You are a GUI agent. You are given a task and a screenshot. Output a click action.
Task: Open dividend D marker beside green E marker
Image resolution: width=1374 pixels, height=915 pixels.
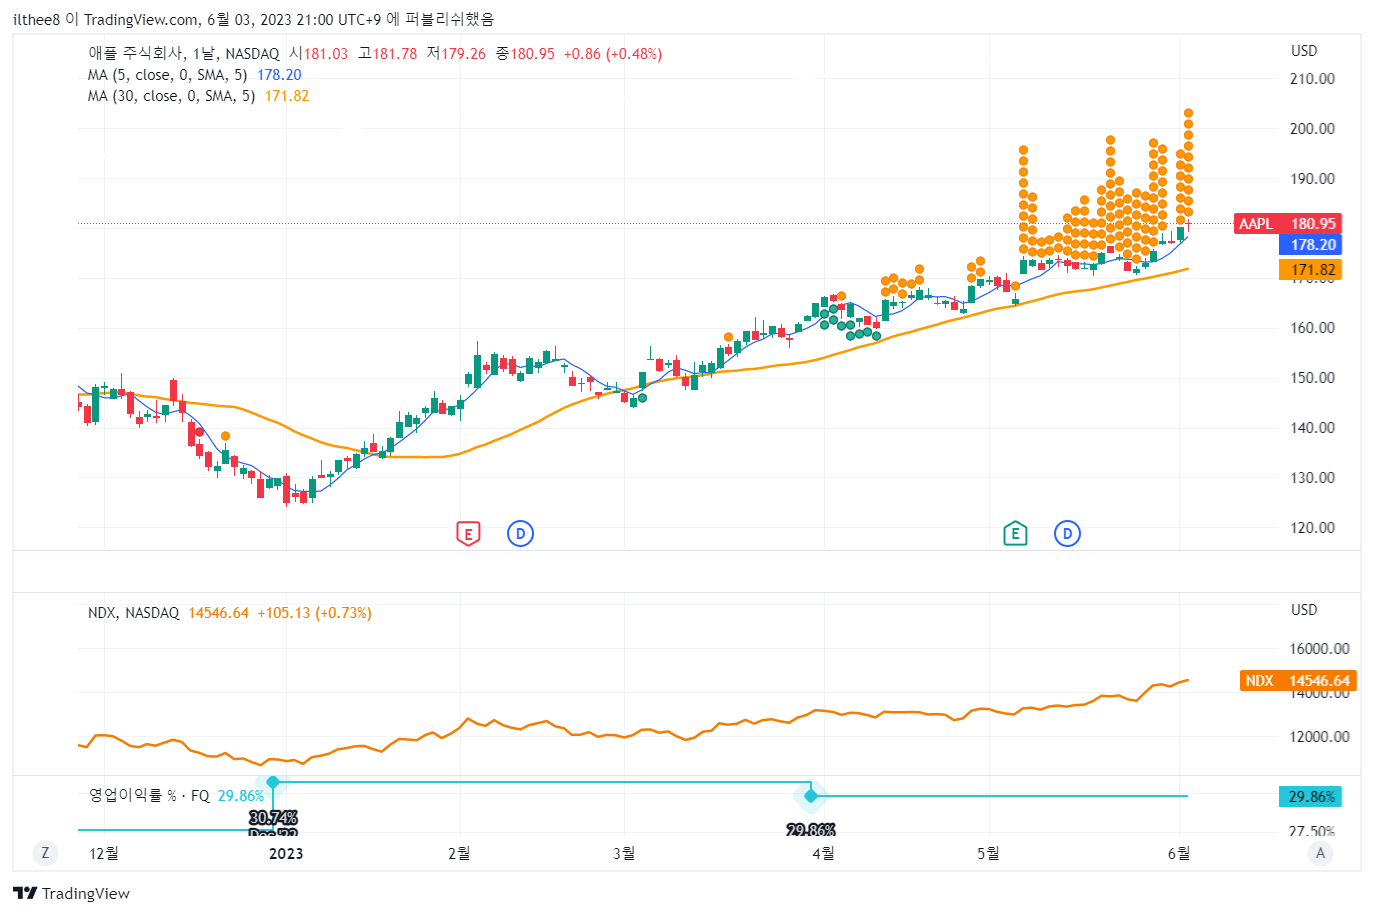1067,534
